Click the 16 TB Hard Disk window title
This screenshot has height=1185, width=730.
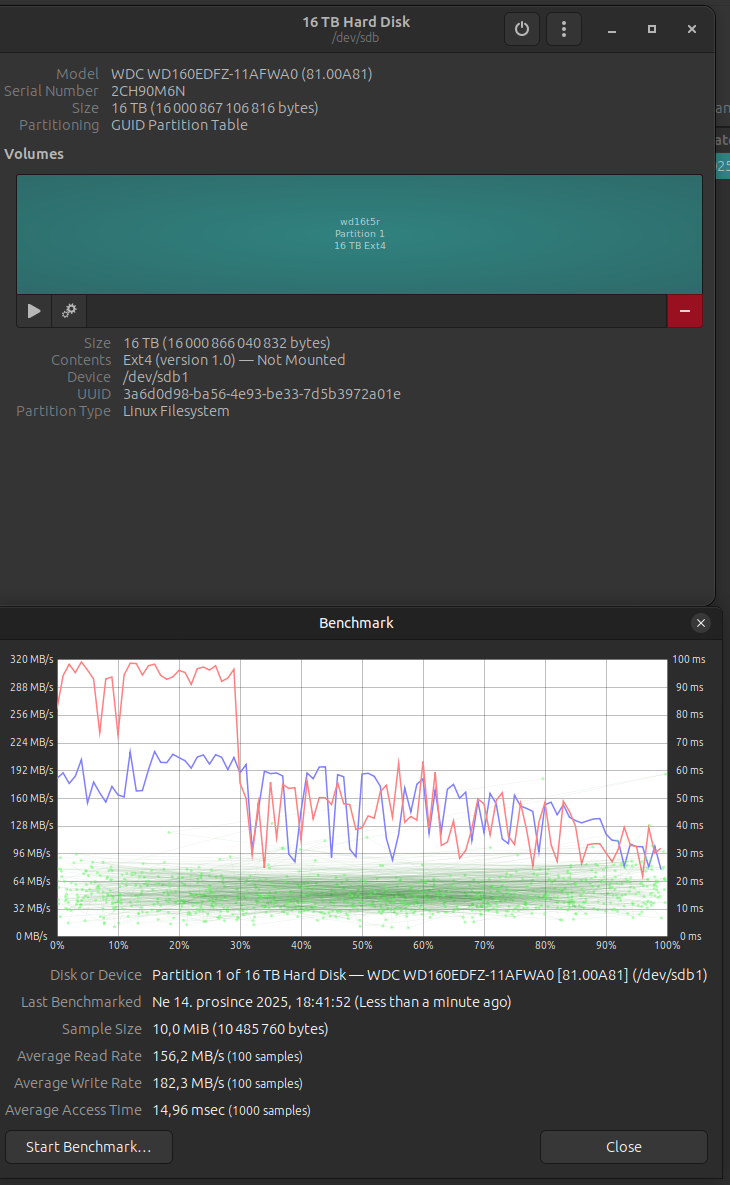click(356, 22)
